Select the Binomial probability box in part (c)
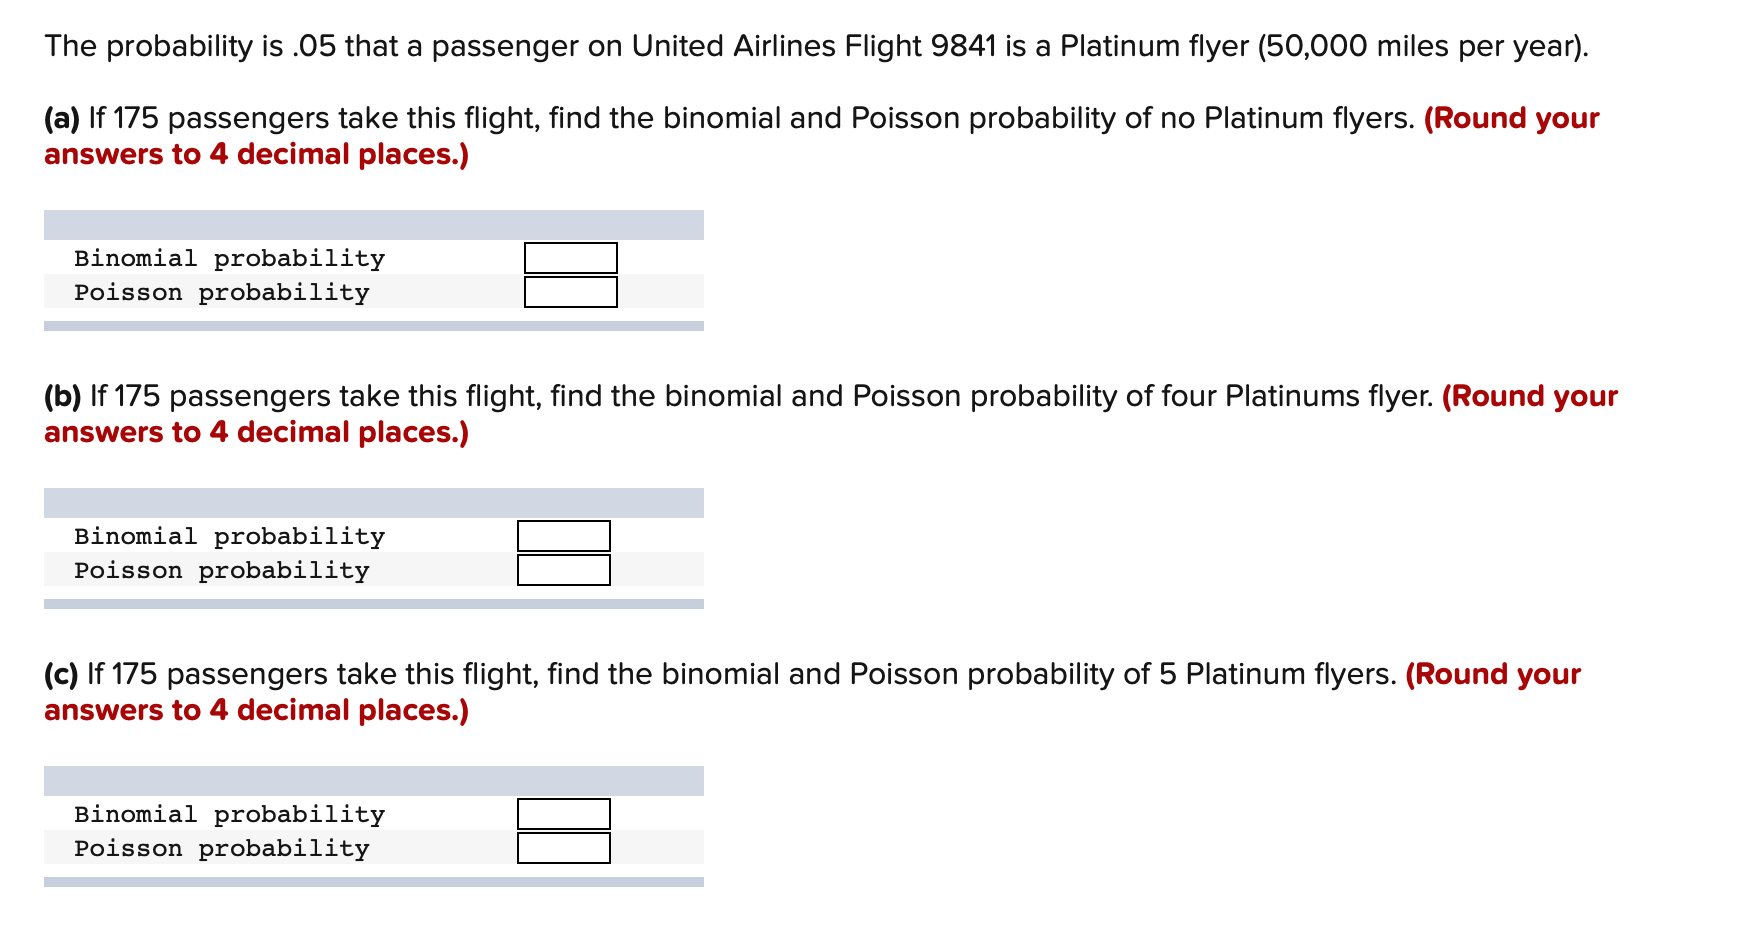1758x930 pixels. coord(563,814)
